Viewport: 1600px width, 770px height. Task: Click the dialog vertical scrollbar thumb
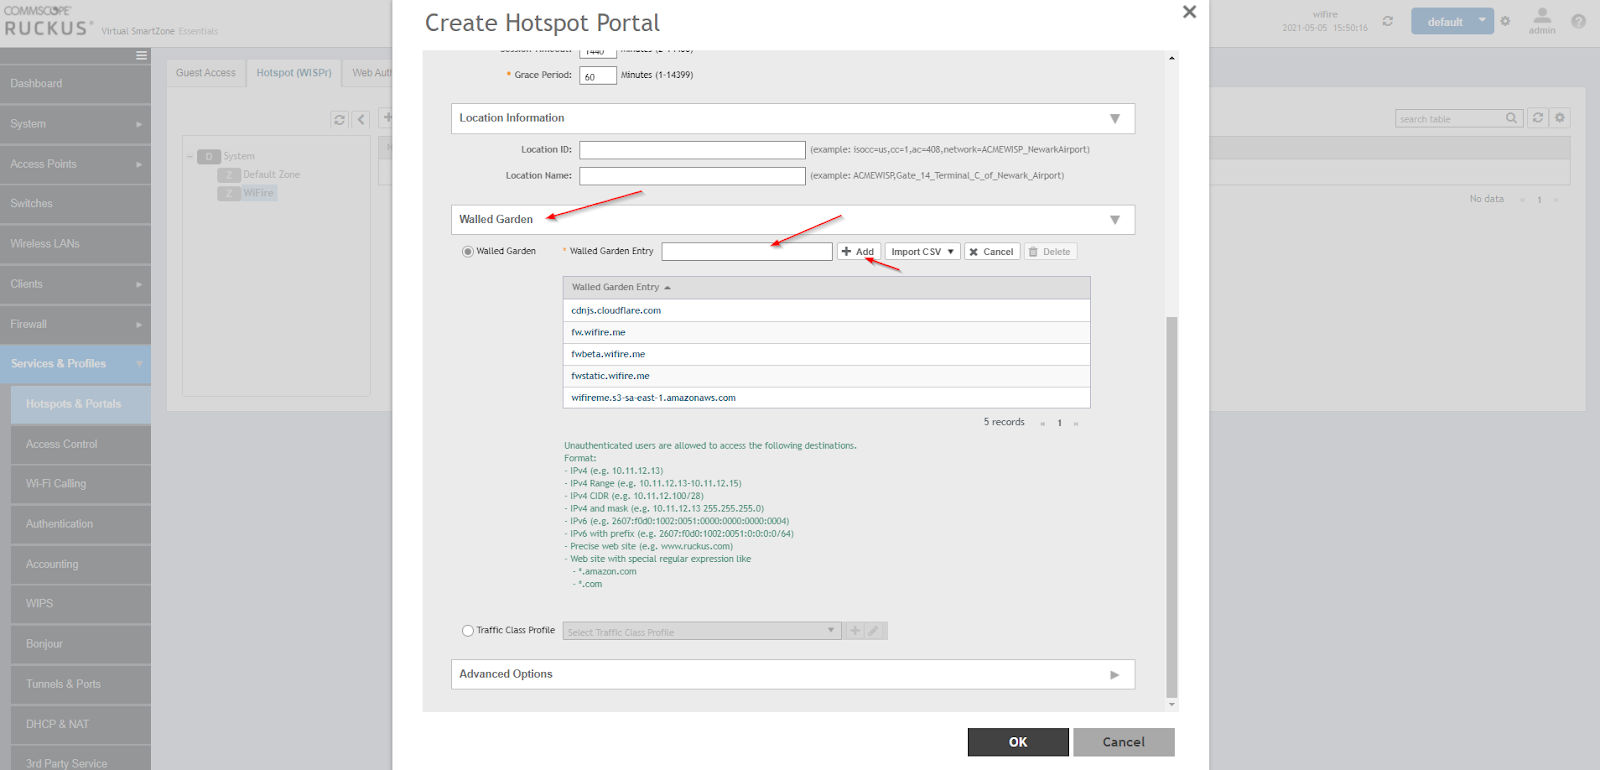(1172, 507)
